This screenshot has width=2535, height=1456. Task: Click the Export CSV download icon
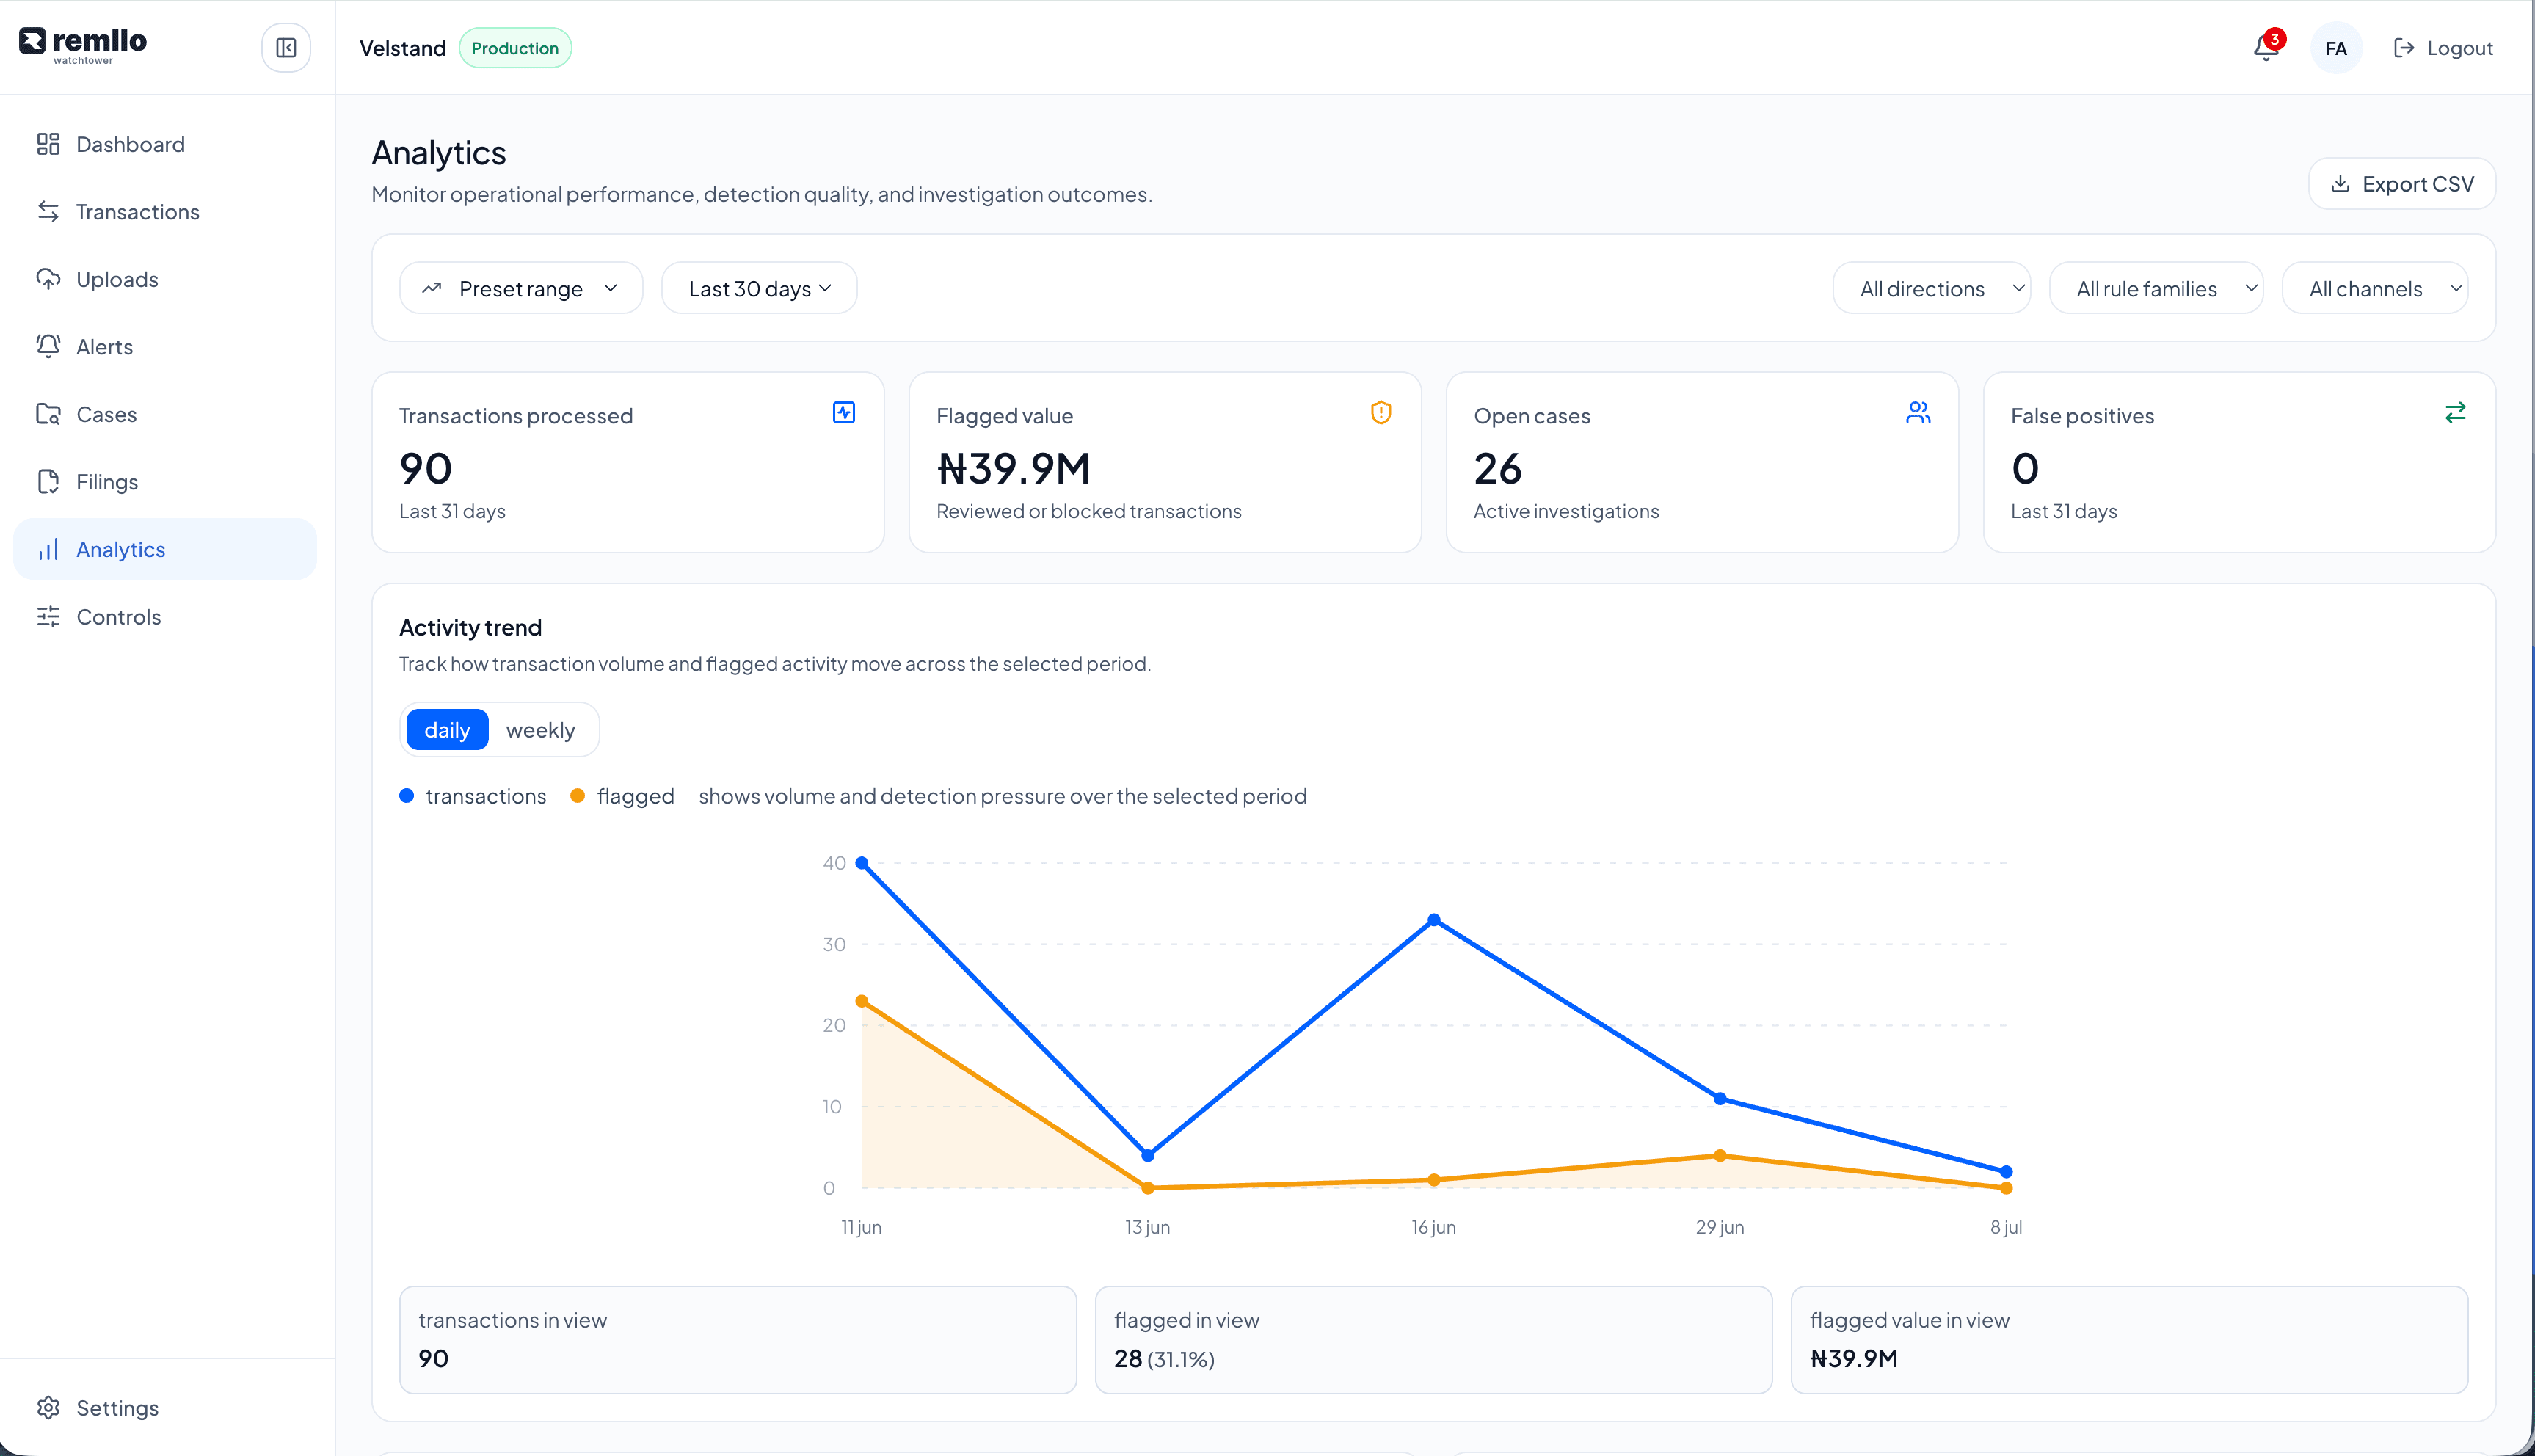2340,184
